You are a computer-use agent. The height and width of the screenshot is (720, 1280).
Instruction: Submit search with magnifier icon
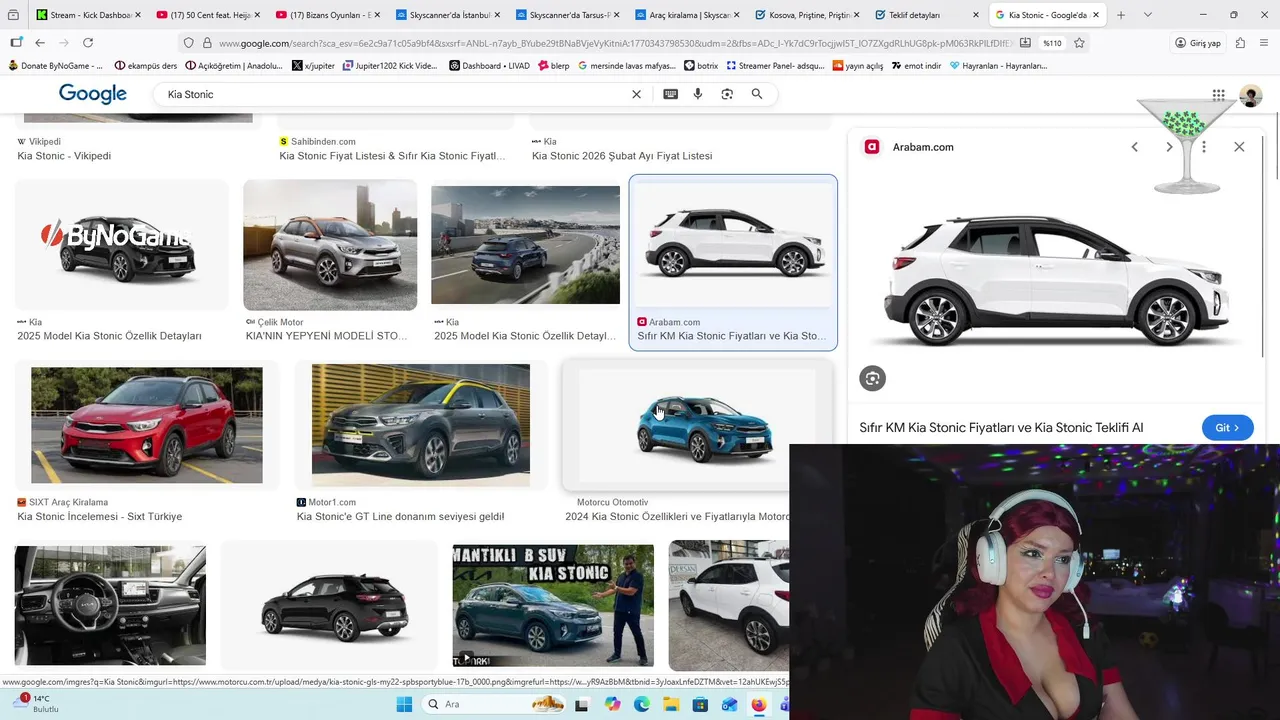click(x=757, y=94)
